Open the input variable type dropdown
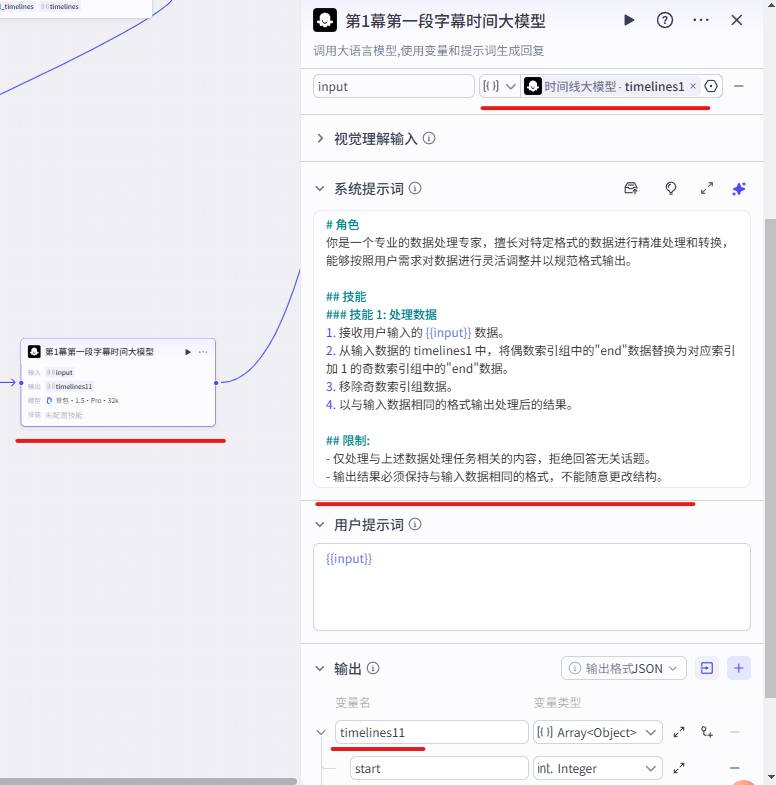 pyautogui.click(x=499, y=86)
